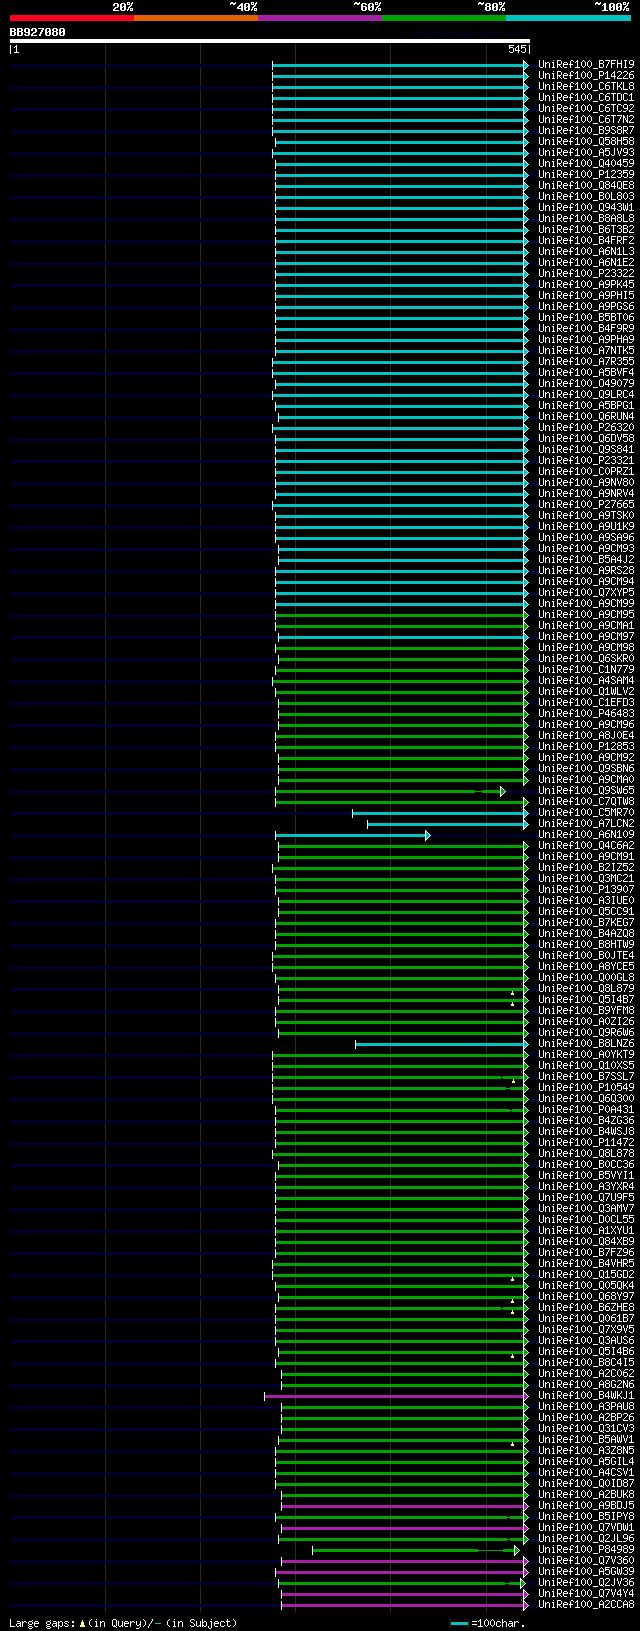Click hit label UniRef100_B5A4J2
This screenshot has height=1631, width=640.
586,559
